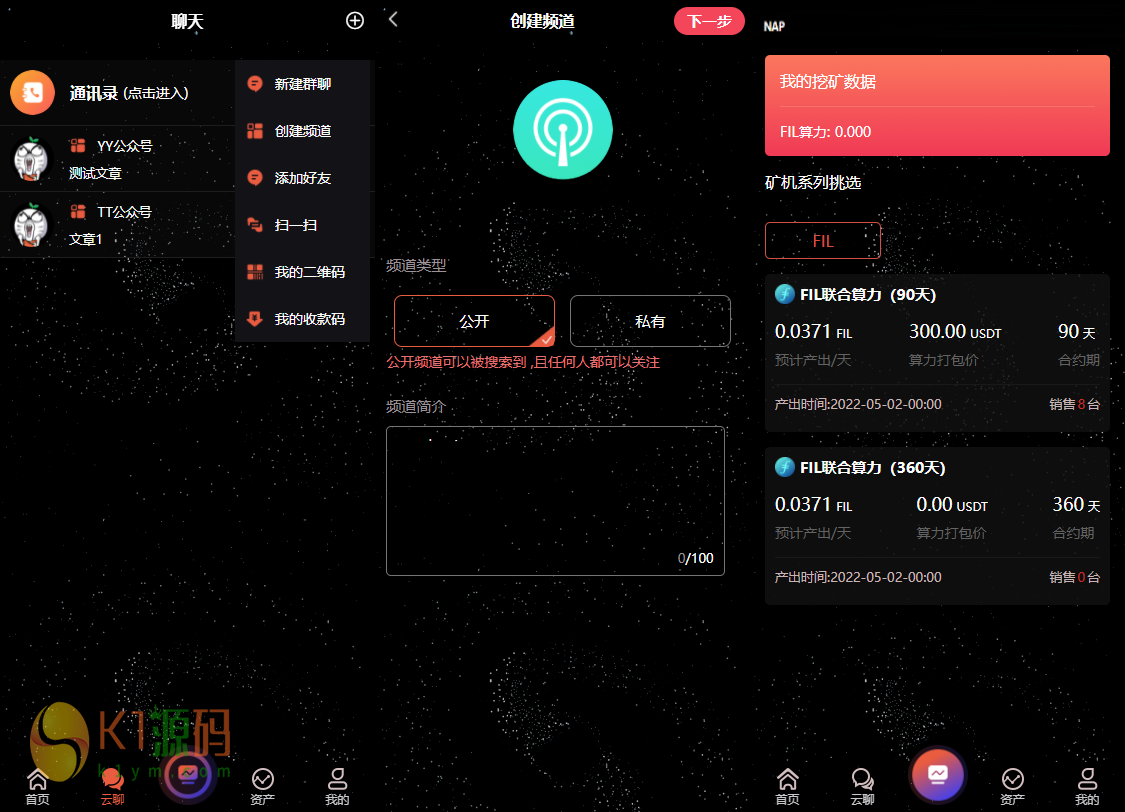Open FIL联合算力 (360天) product
Image resolution: width=1125 pixels, height=812 pixels.
coord(937,525)
